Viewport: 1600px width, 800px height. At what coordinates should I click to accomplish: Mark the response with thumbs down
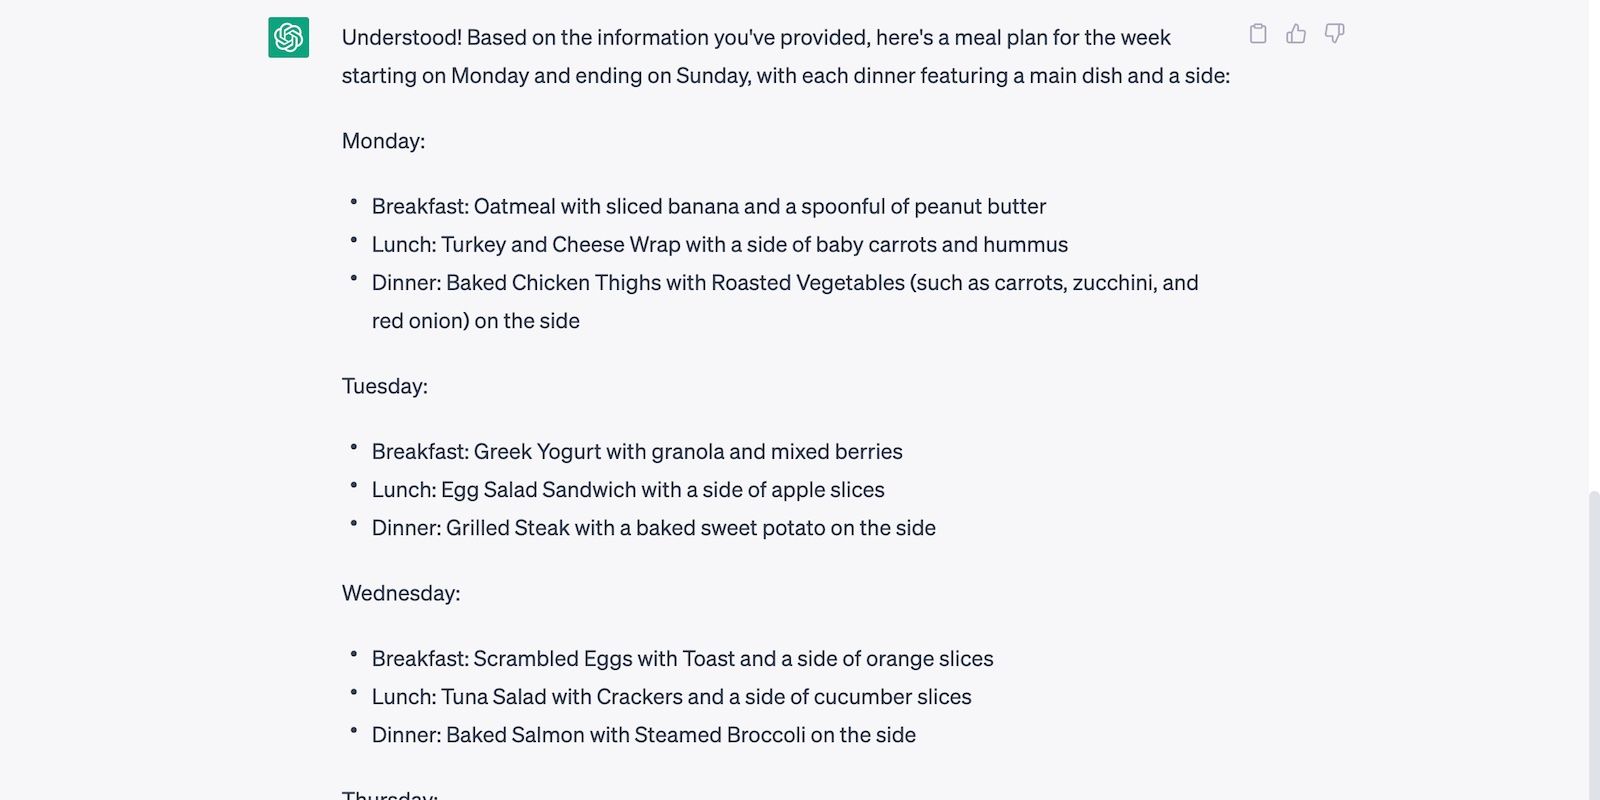(1334, 34)
